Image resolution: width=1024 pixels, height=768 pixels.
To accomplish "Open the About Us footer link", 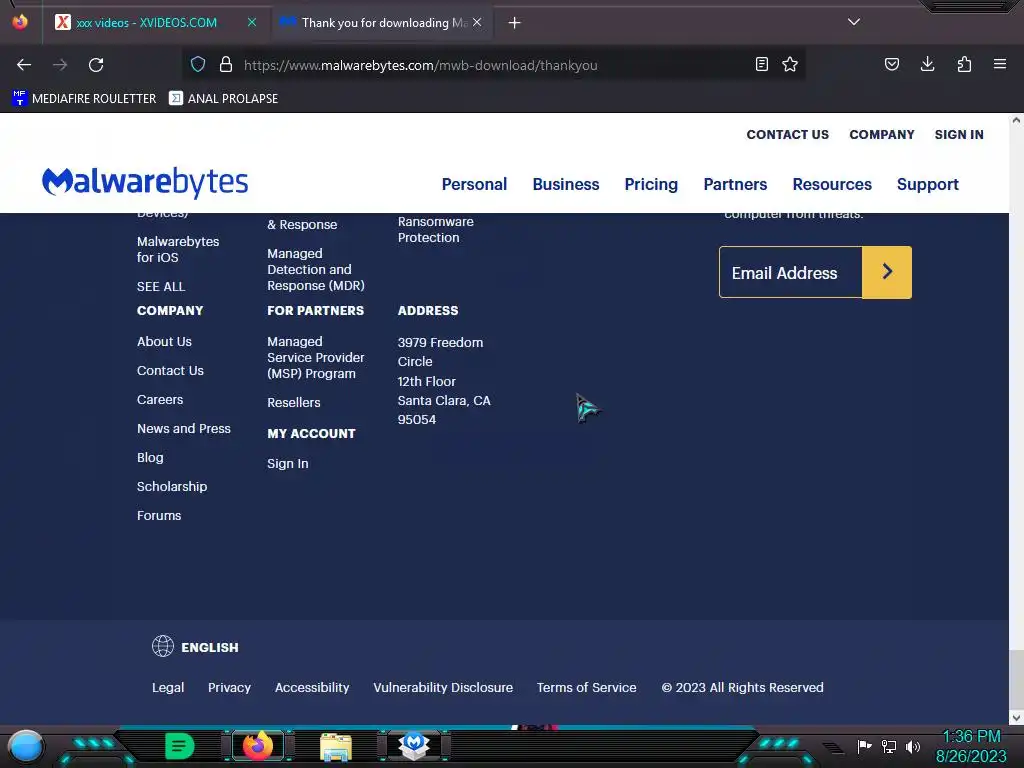I will click(164, 342).
